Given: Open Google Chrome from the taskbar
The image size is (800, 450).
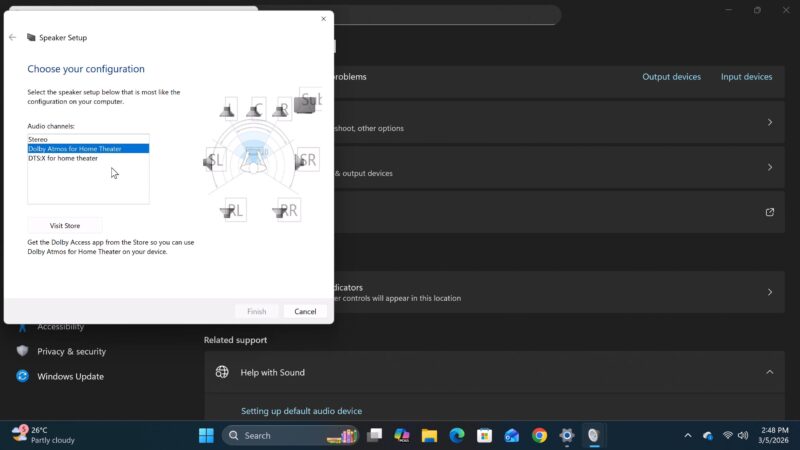Looking at the screenshot, I should (x=539, y=435).
